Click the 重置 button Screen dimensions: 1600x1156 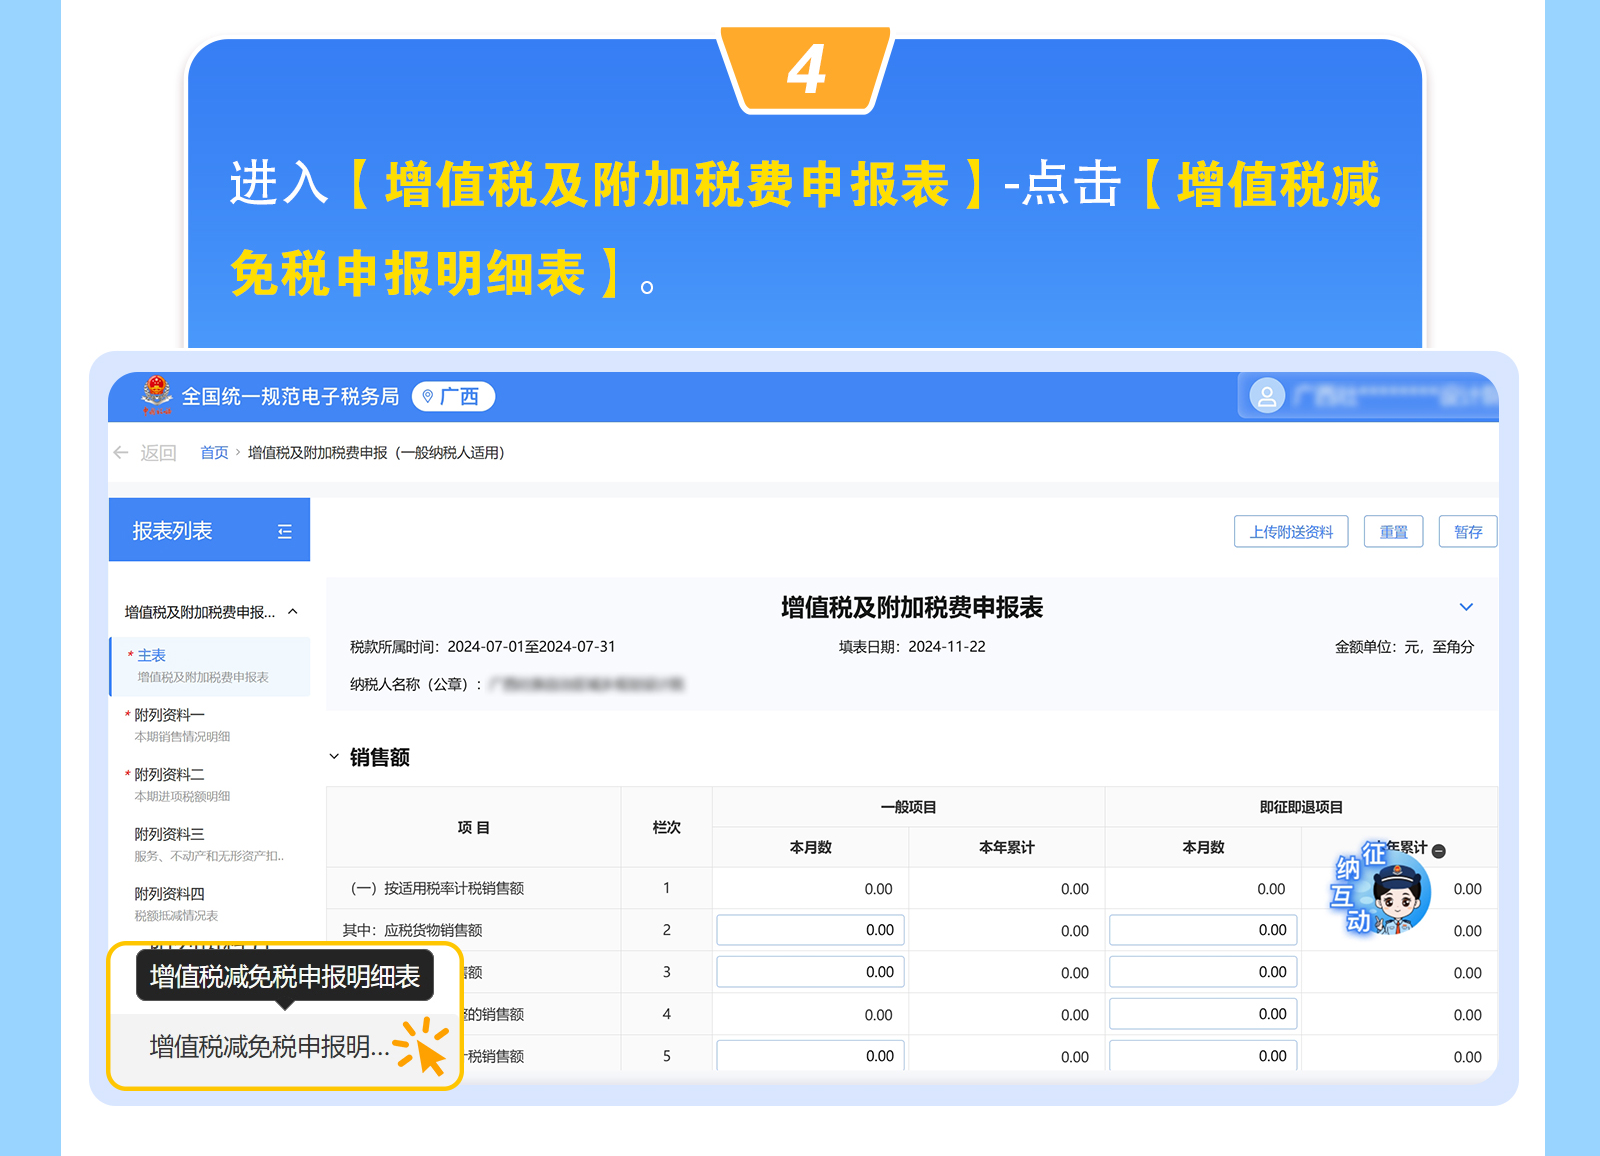pos(1394,532)
